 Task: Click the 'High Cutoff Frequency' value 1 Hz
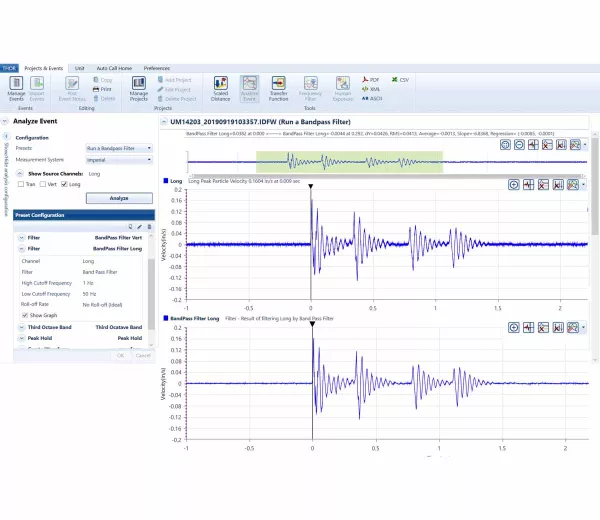pyautogui.click(x=88, y=283)
